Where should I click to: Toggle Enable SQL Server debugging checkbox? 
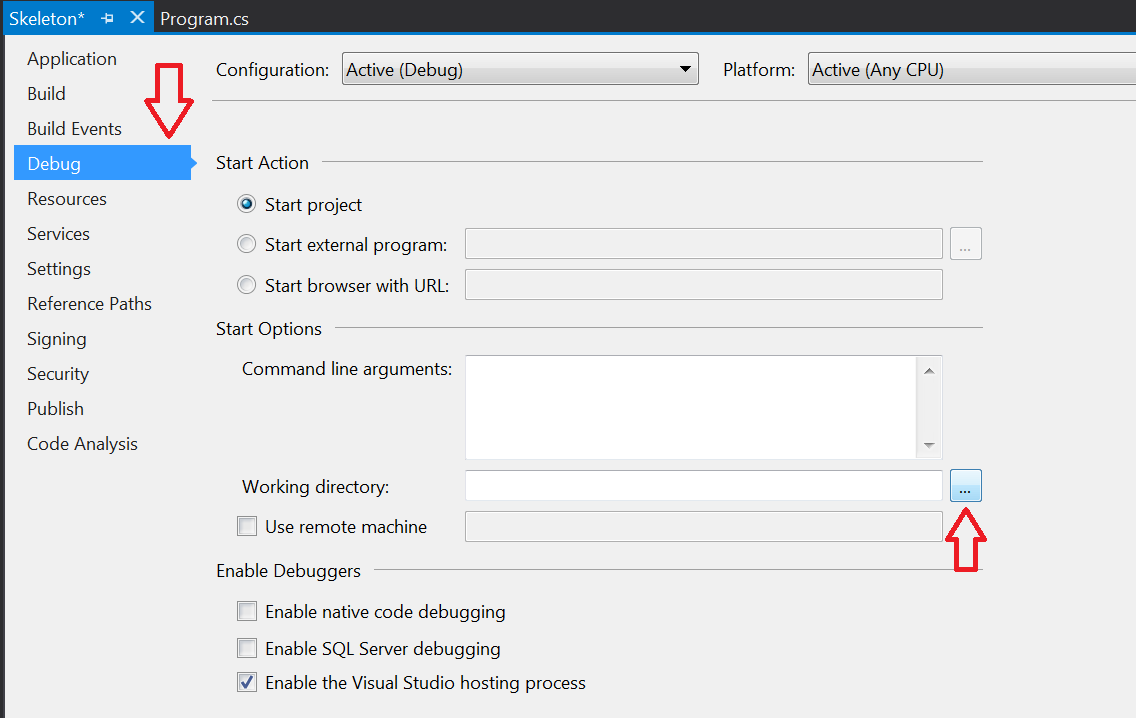[x=247, y=648]
